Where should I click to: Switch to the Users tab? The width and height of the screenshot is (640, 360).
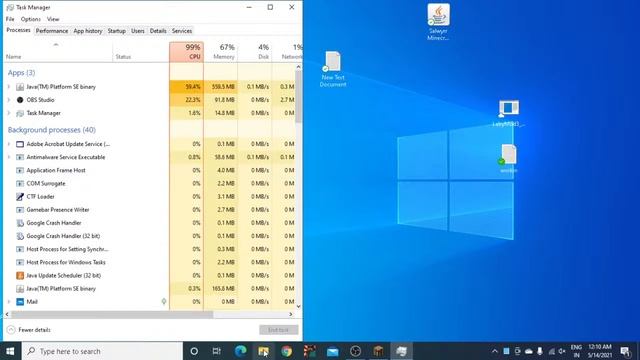click(138, 31)
